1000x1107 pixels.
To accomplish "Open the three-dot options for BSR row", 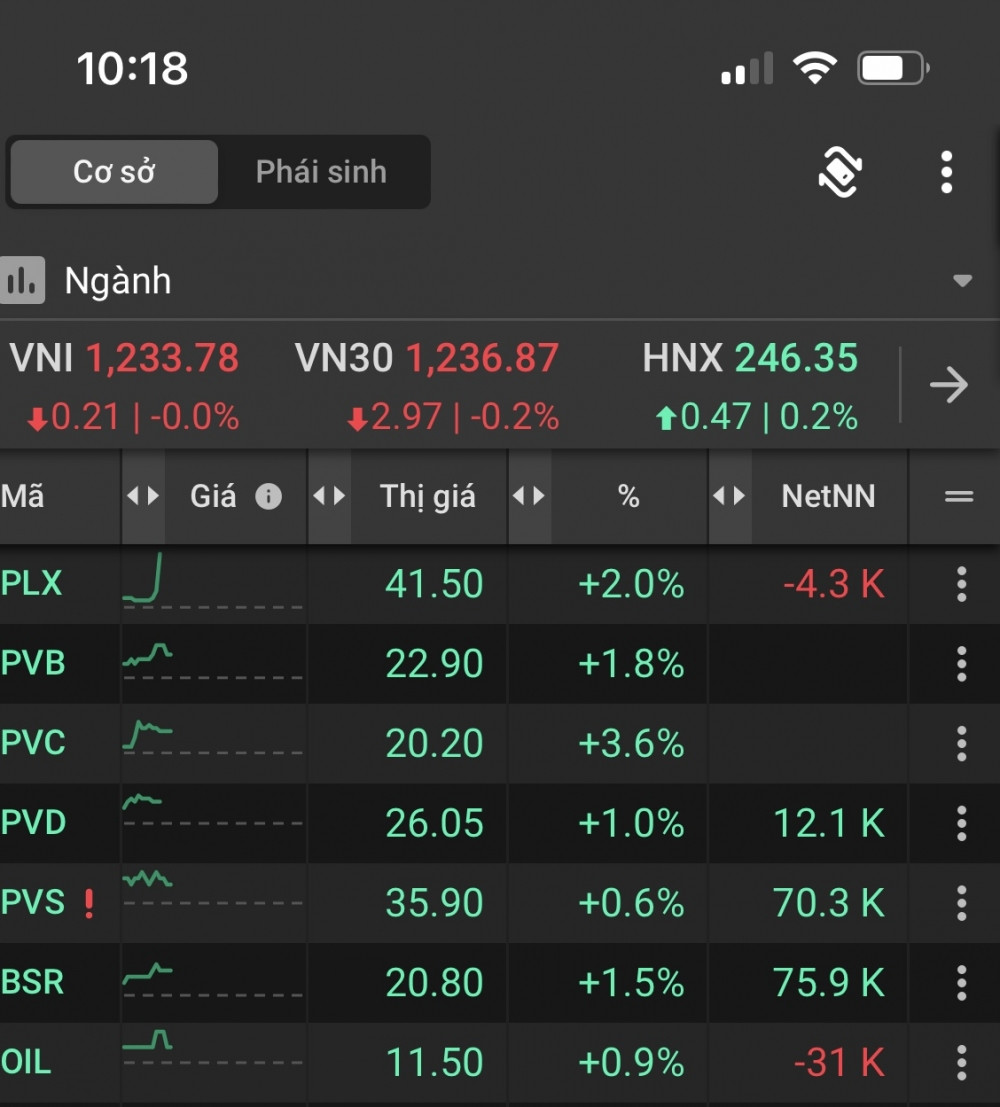I will pos(960,983).
